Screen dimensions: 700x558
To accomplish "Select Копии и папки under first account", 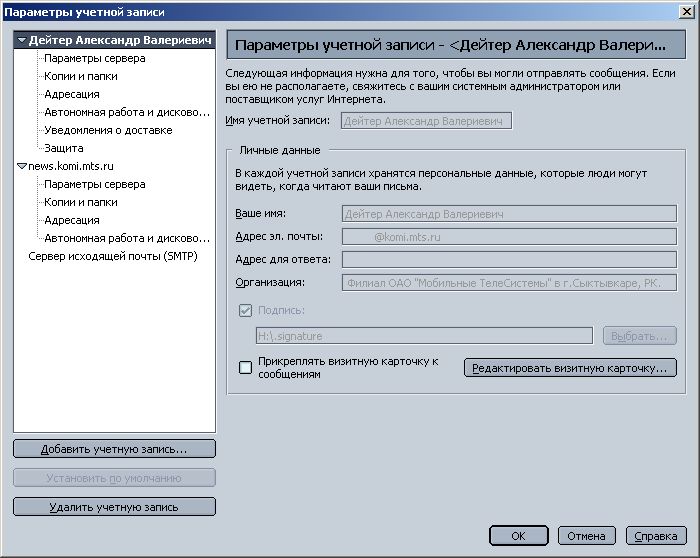I will click(x=80, y=76).
